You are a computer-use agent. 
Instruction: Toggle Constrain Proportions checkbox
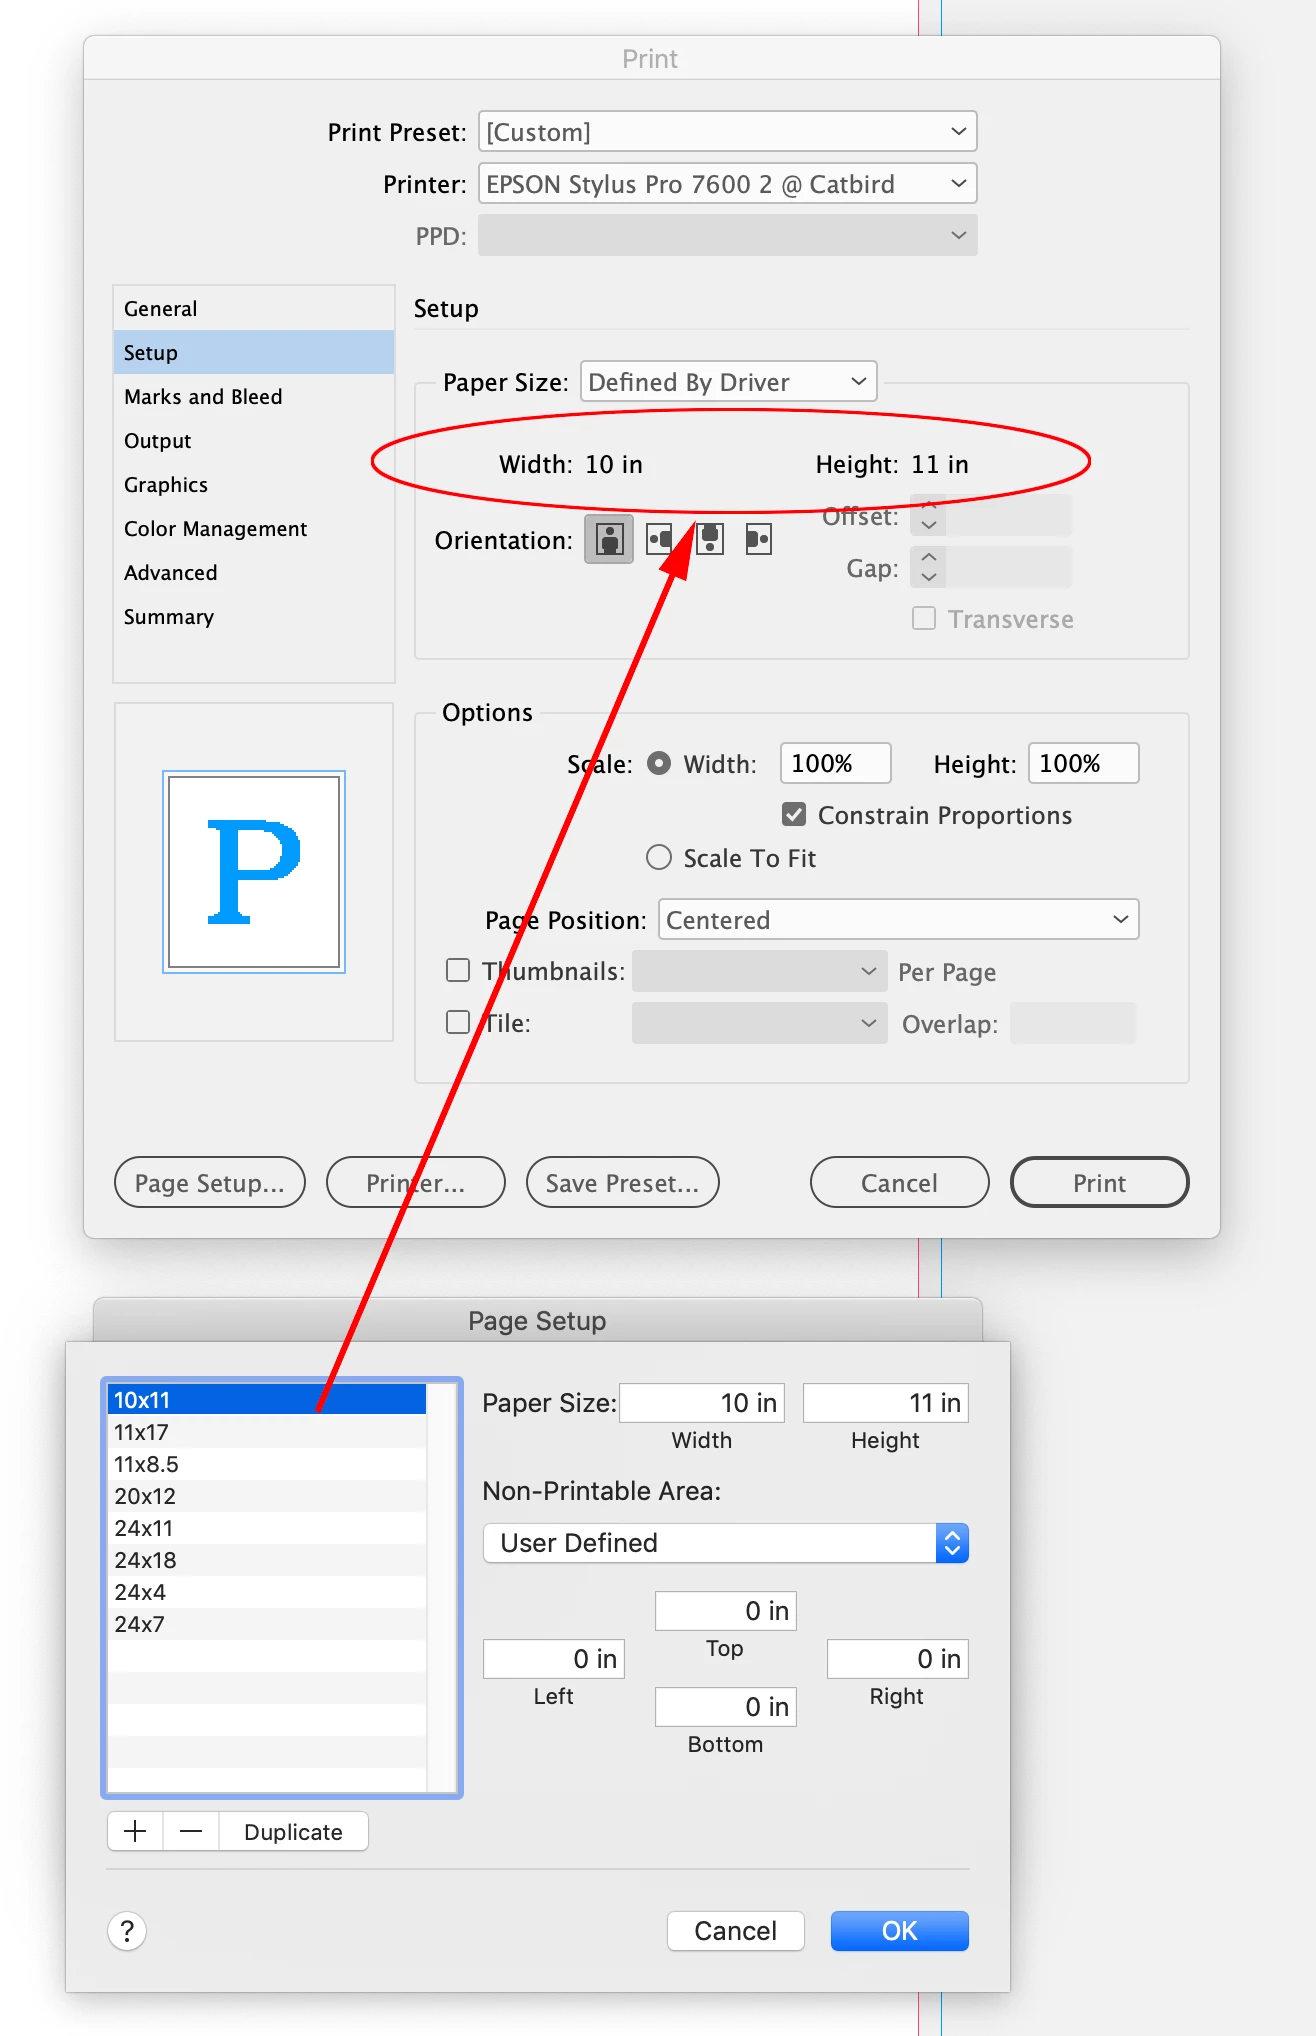[x=794, y=815]
